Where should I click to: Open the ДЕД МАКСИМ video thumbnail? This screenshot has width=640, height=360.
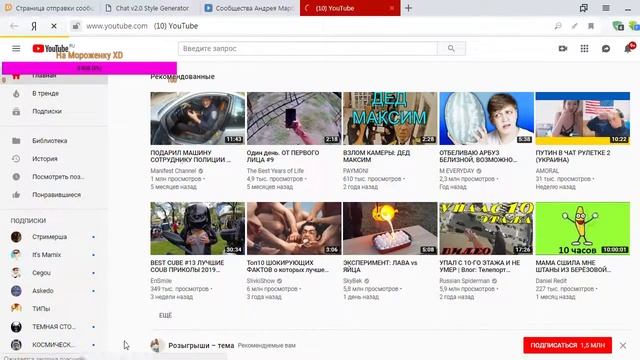coord(390,118)
